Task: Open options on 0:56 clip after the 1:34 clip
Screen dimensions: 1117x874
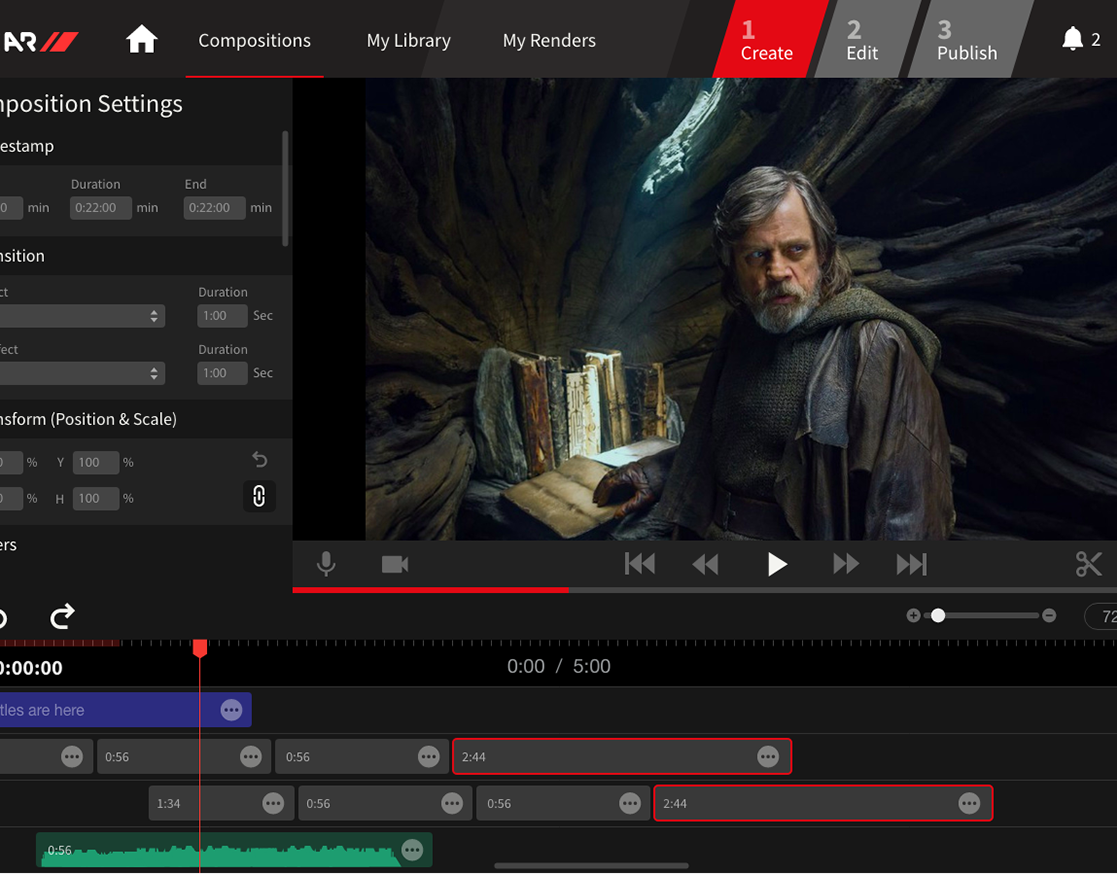Action: tap(452, 803)
